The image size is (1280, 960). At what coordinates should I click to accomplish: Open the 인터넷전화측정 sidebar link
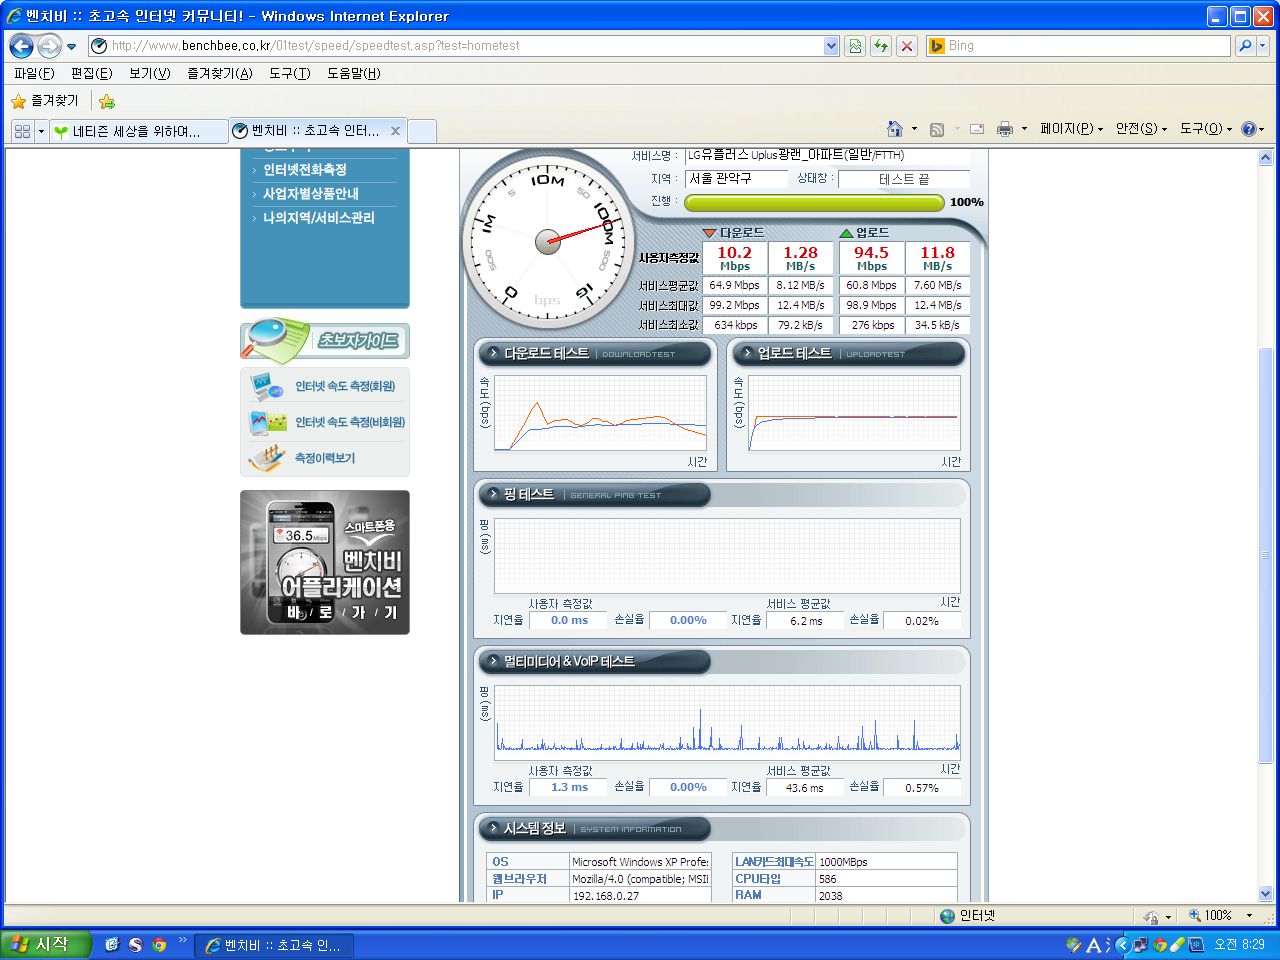pos(305,170)
